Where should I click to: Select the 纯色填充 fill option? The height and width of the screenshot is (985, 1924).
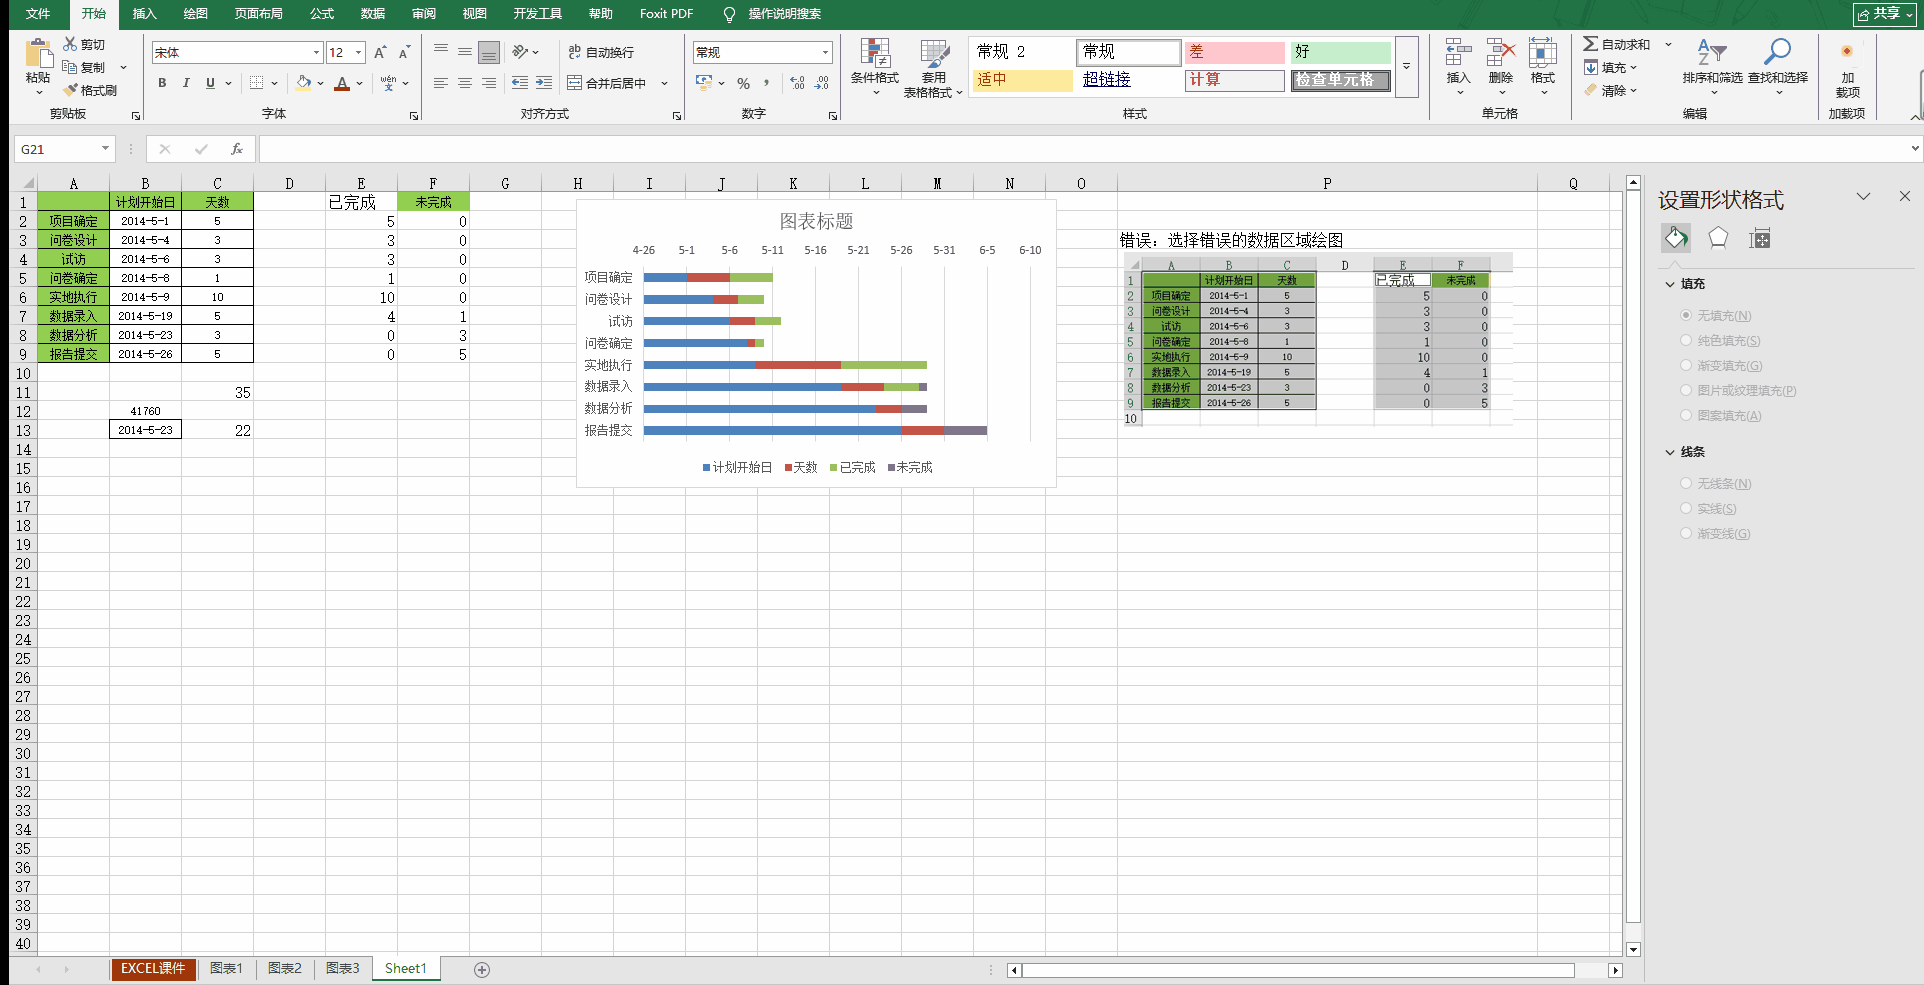1686,340
